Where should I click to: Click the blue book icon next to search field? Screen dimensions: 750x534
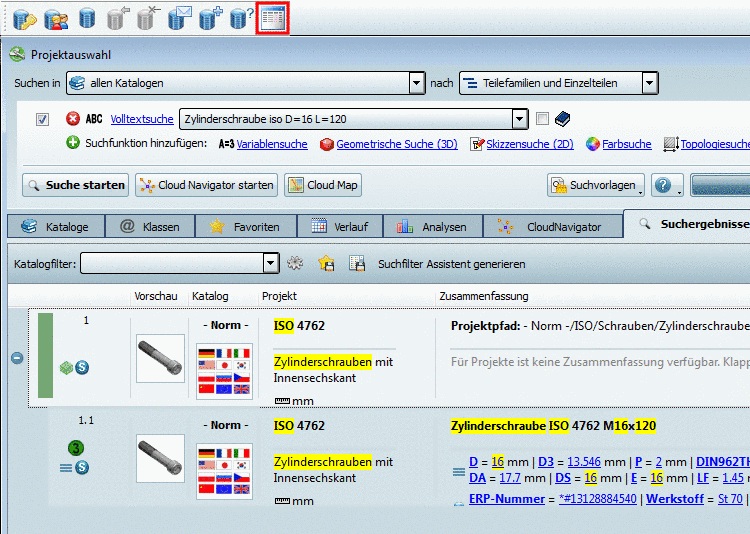point(562,119)
